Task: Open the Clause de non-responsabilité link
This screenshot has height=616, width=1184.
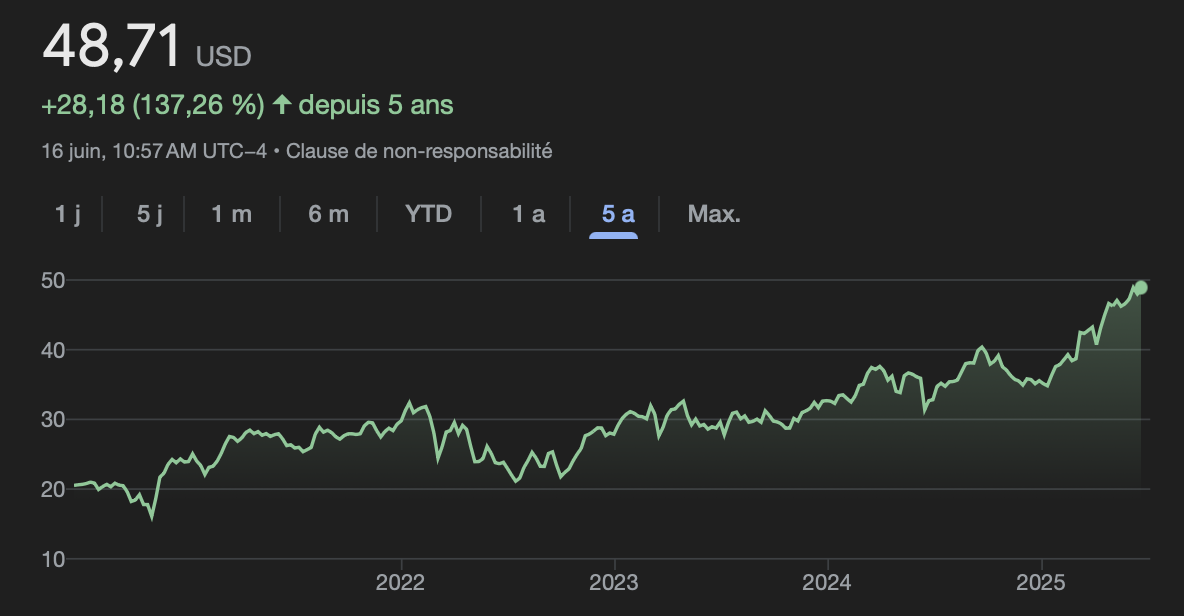Action: (419, 151)
